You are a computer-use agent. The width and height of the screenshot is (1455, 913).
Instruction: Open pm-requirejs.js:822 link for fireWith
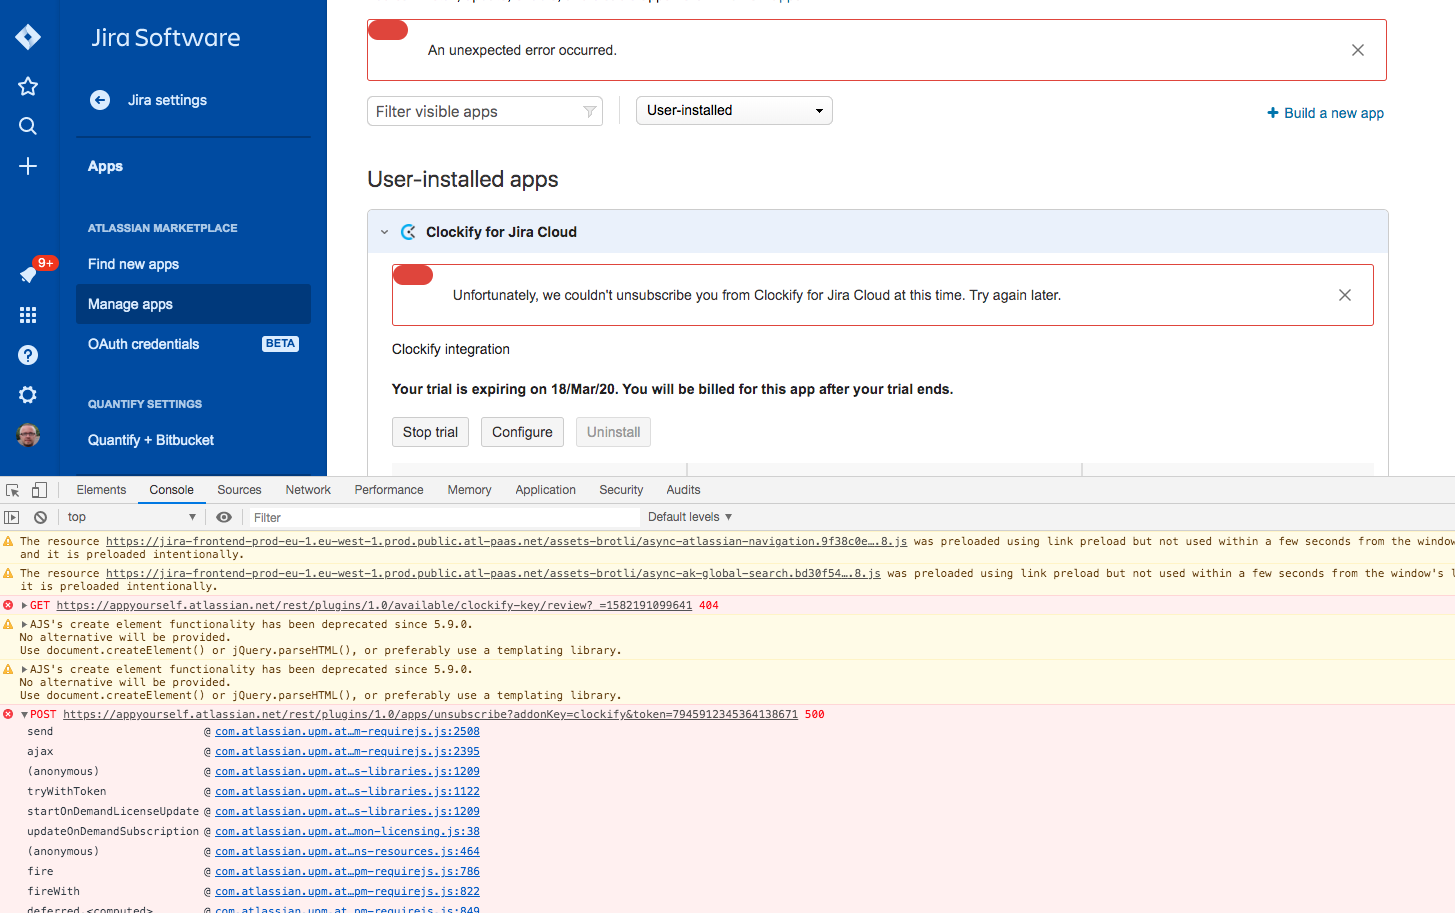point(347,892)
